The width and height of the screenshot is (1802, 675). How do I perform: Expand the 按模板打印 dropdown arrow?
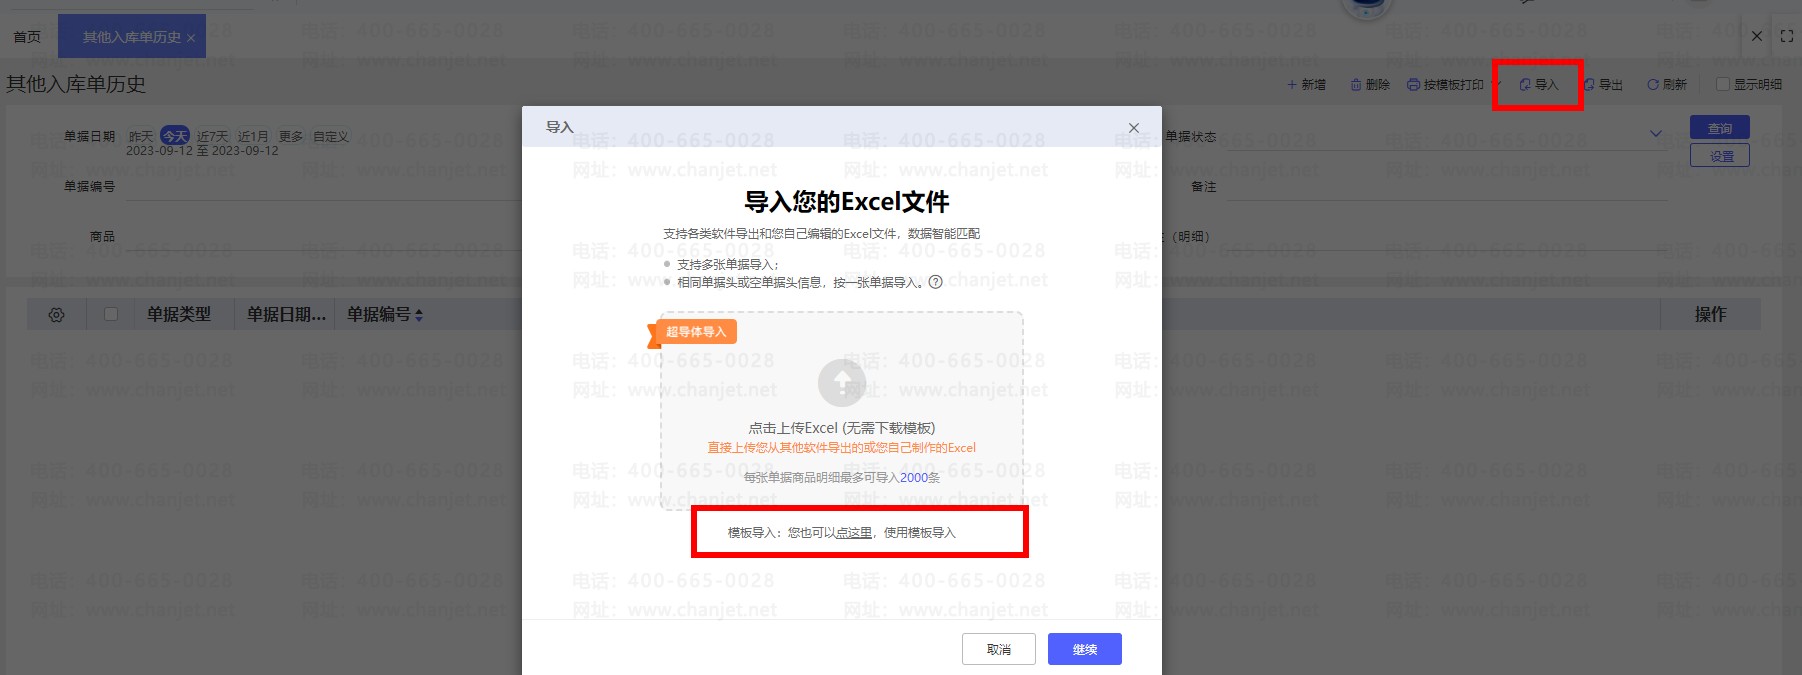point(1496,84)
